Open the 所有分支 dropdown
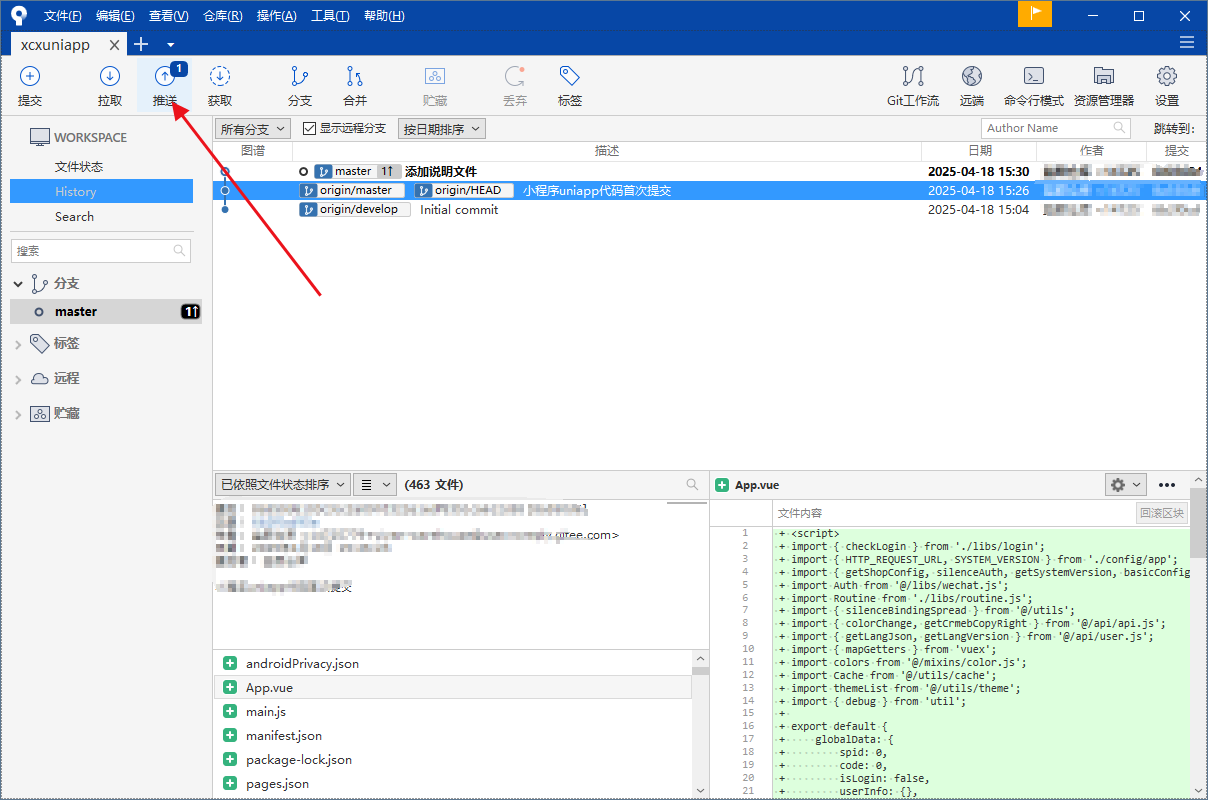This screenshot has width=1208, height=800. [252, 128]
